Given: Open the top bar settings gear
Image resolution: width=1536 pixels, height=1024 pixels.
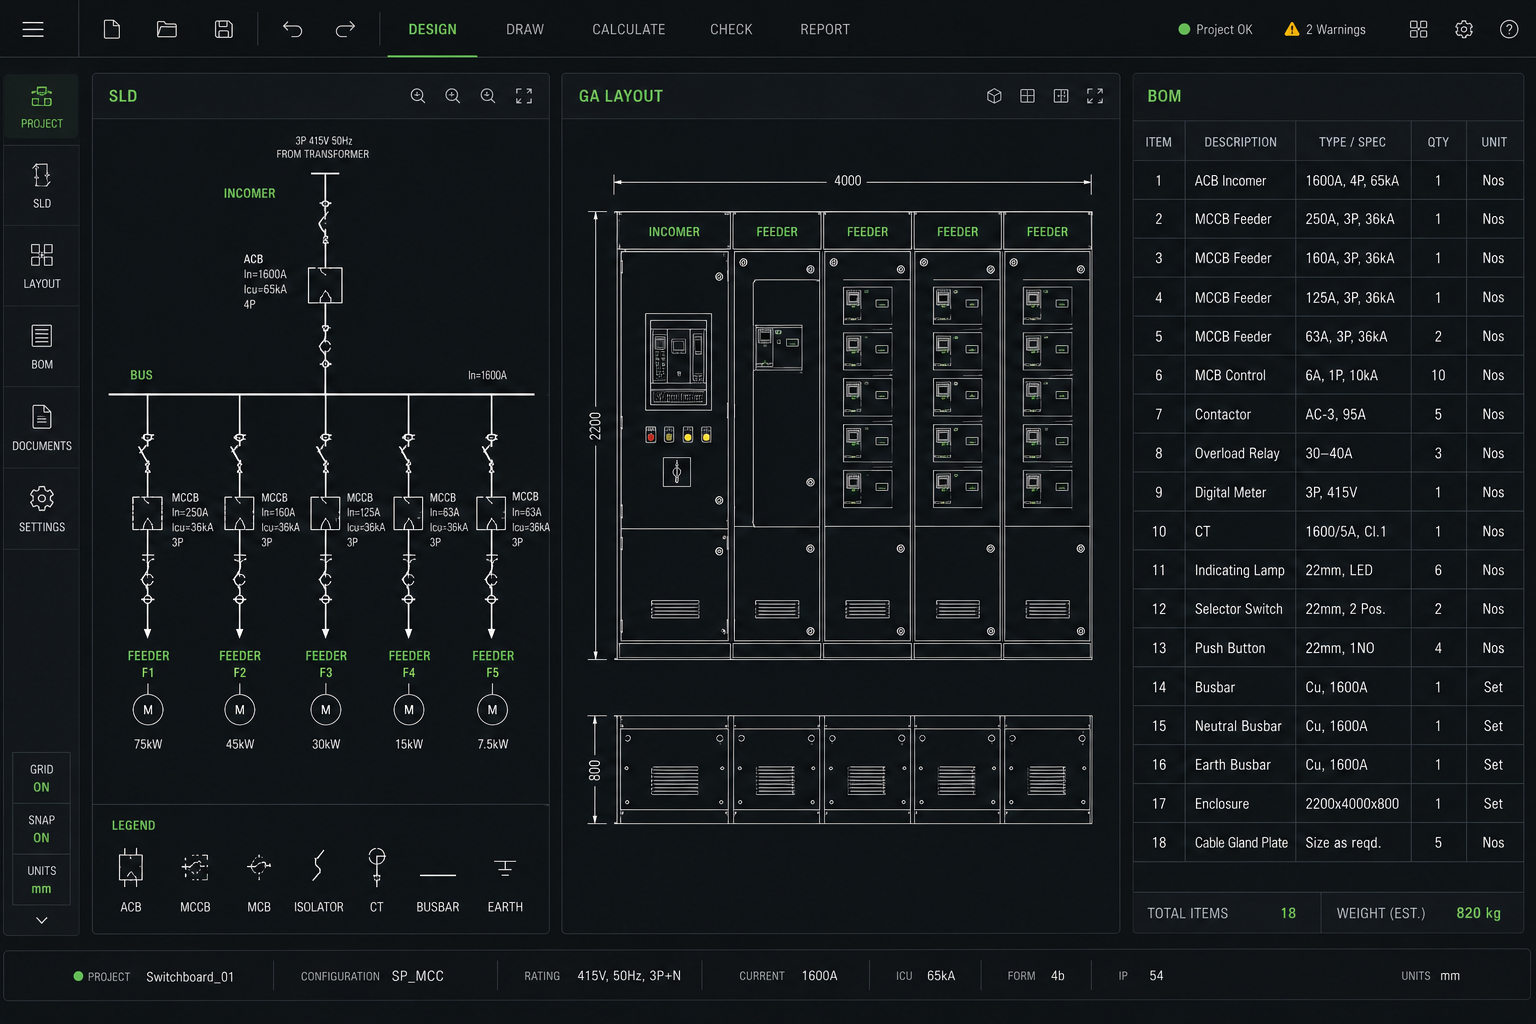Looking at the screenshot, I should pyautogui.click(x=1464, y=29).
